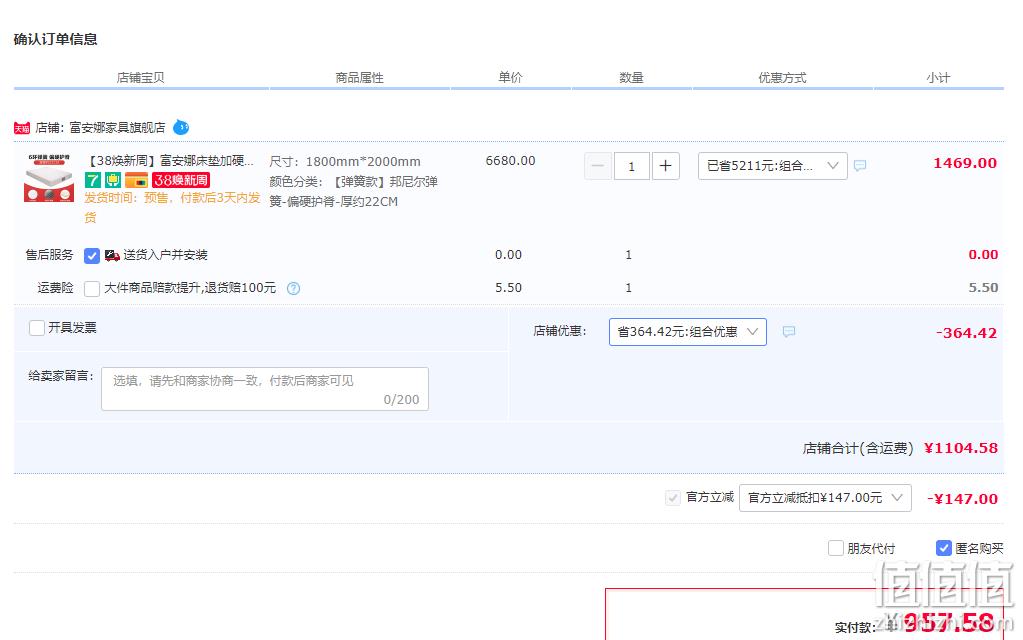Click the official discount amount -¥147.00
Image resolution: width=1023 pixels, height=640 pixels.
(x=962, y=499)
